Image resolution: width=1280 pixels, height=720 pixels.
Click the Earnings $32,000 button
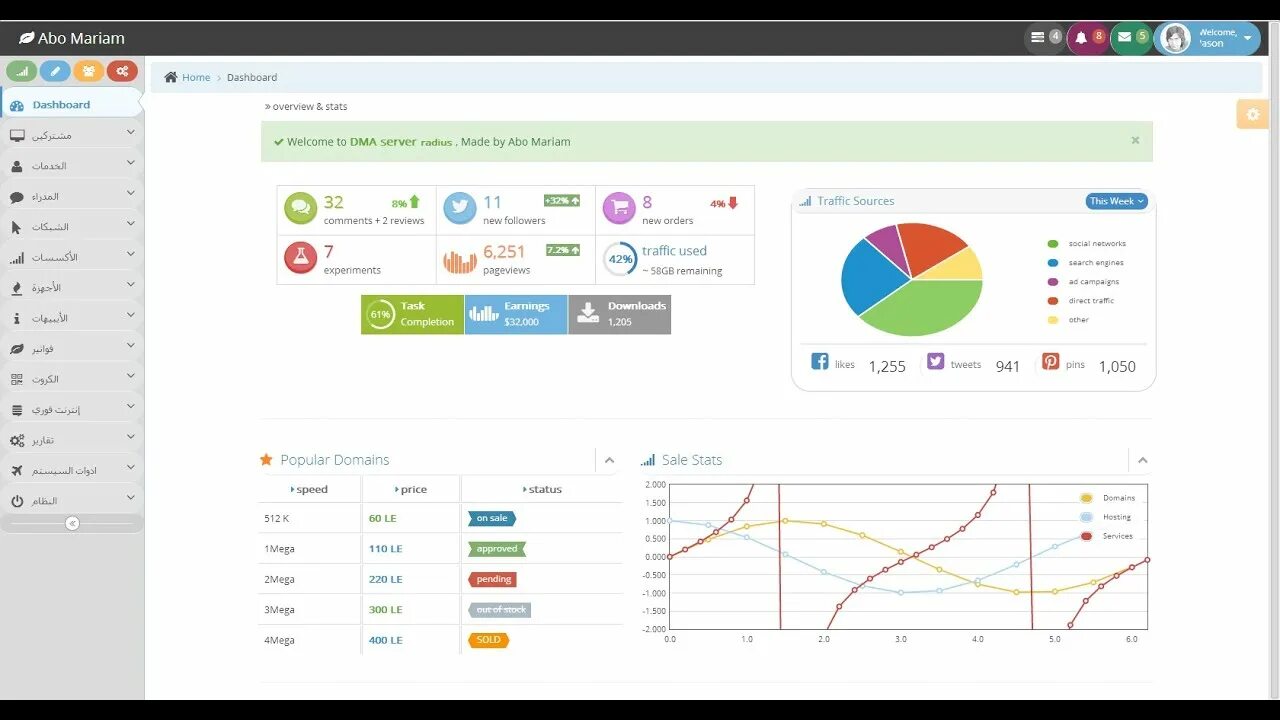[516, 314]
